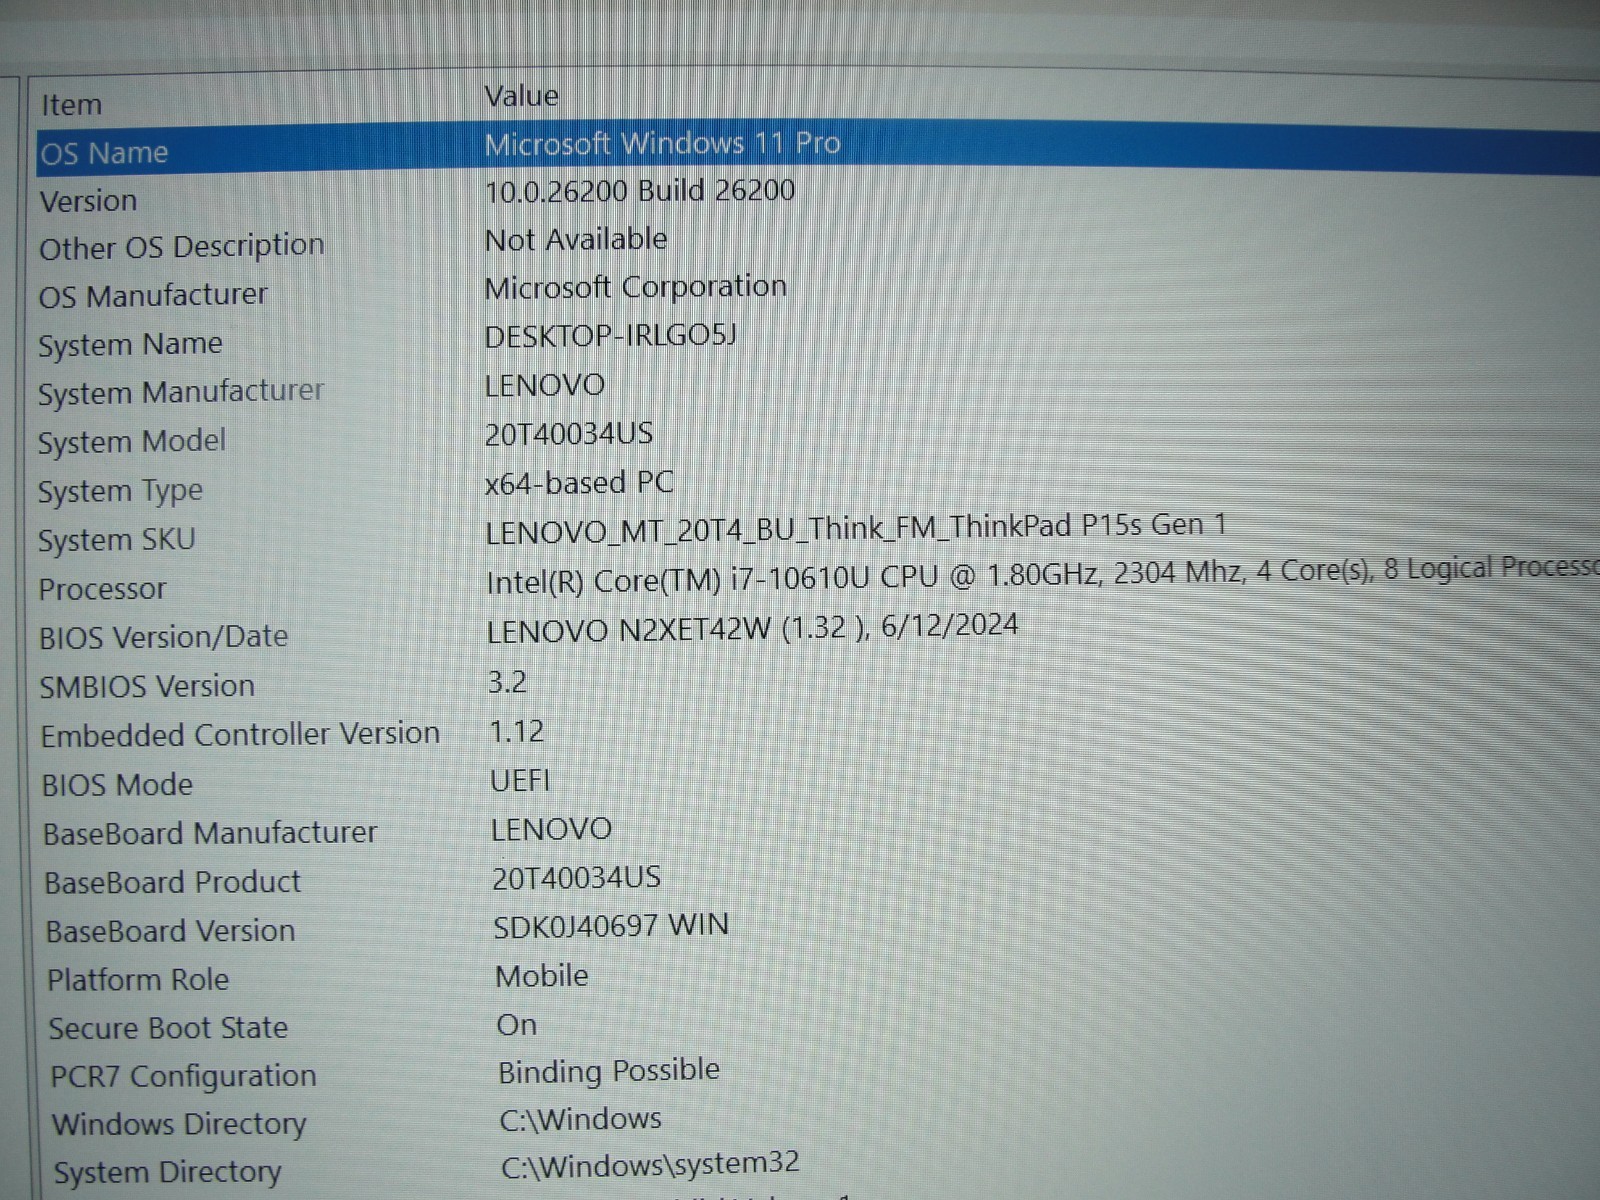The width and height of the screenshot is (1600, 1200).
Task: Click the DESKTOP-IRLGO5J value
Action: (x=610, y=336)
